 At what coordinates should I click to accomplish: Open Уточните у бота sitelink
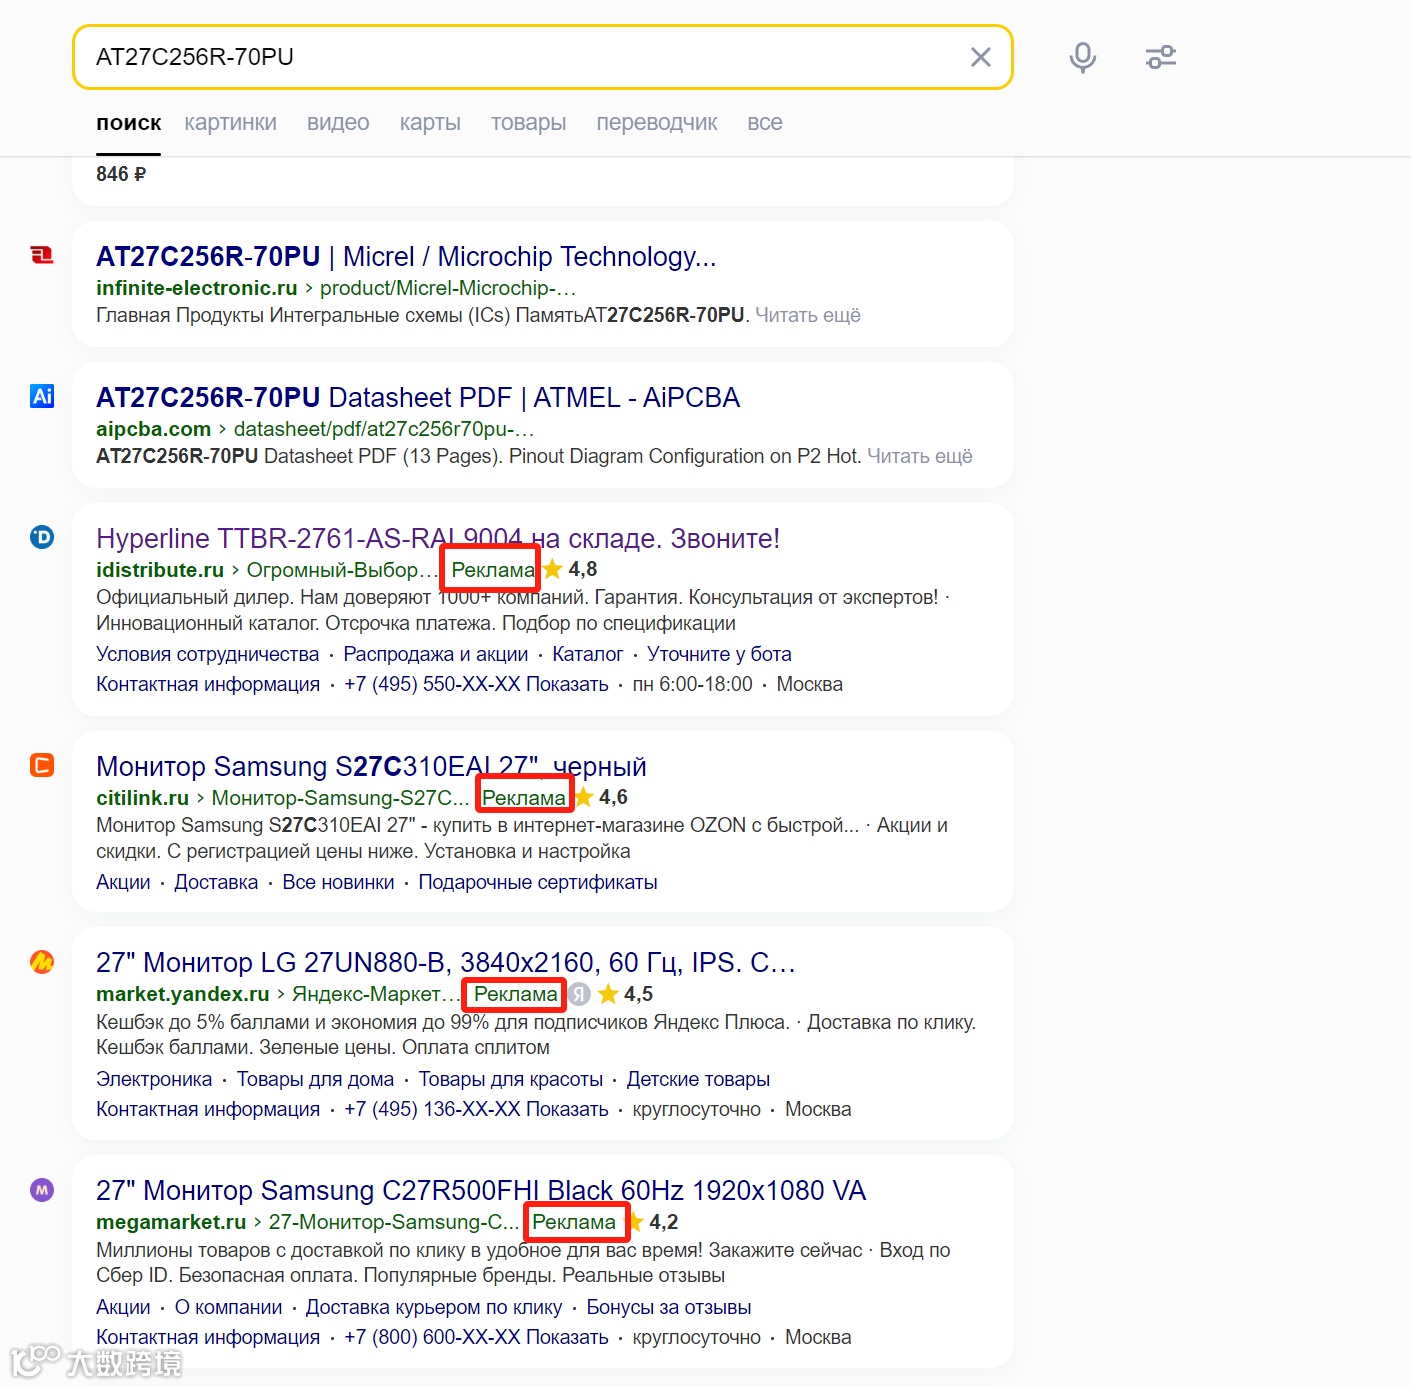(x=719, y=654)
